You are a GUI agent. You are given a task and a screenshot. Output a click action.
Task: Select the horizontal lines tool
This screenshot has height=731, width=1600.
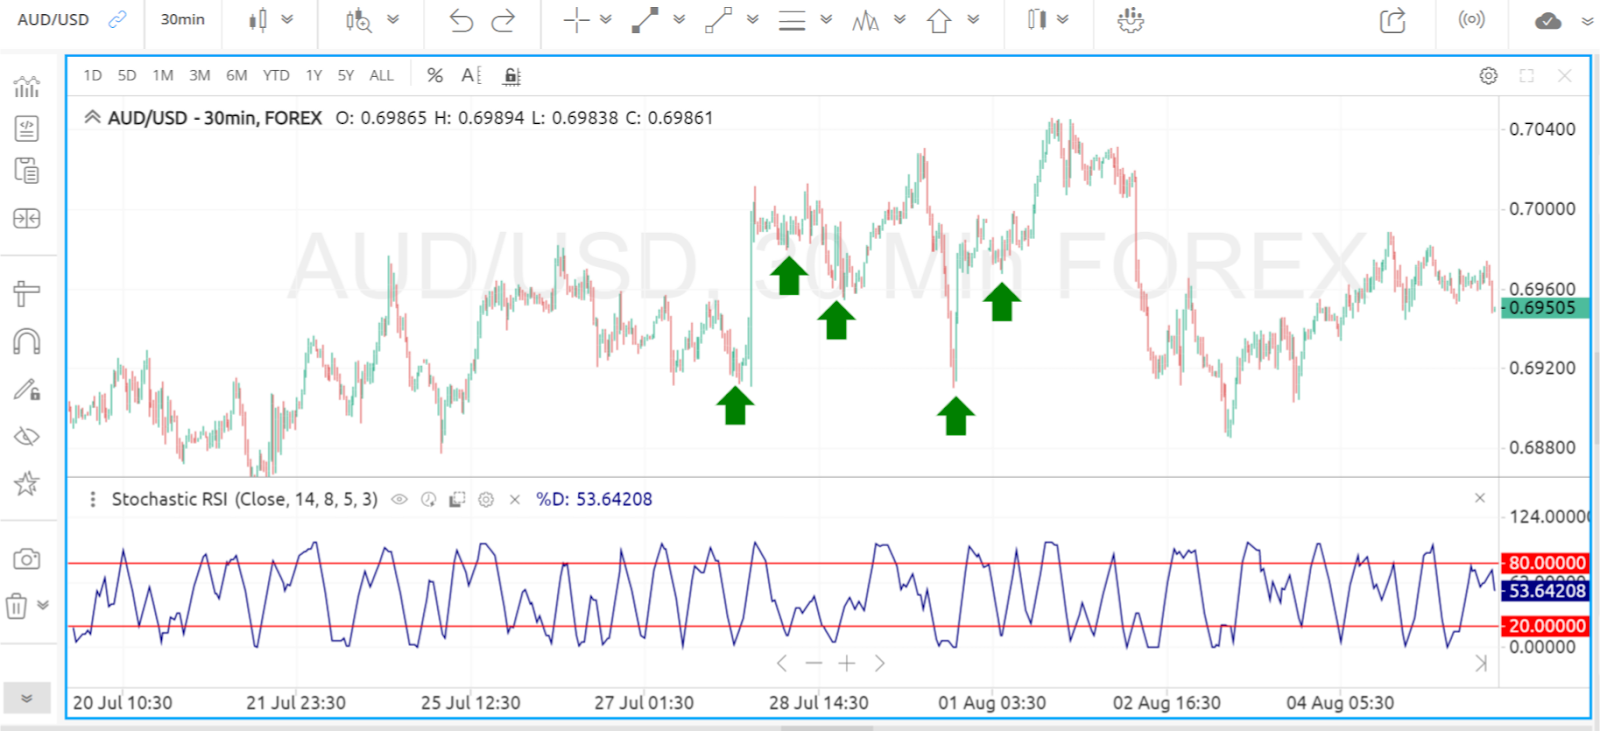point(792,20)
